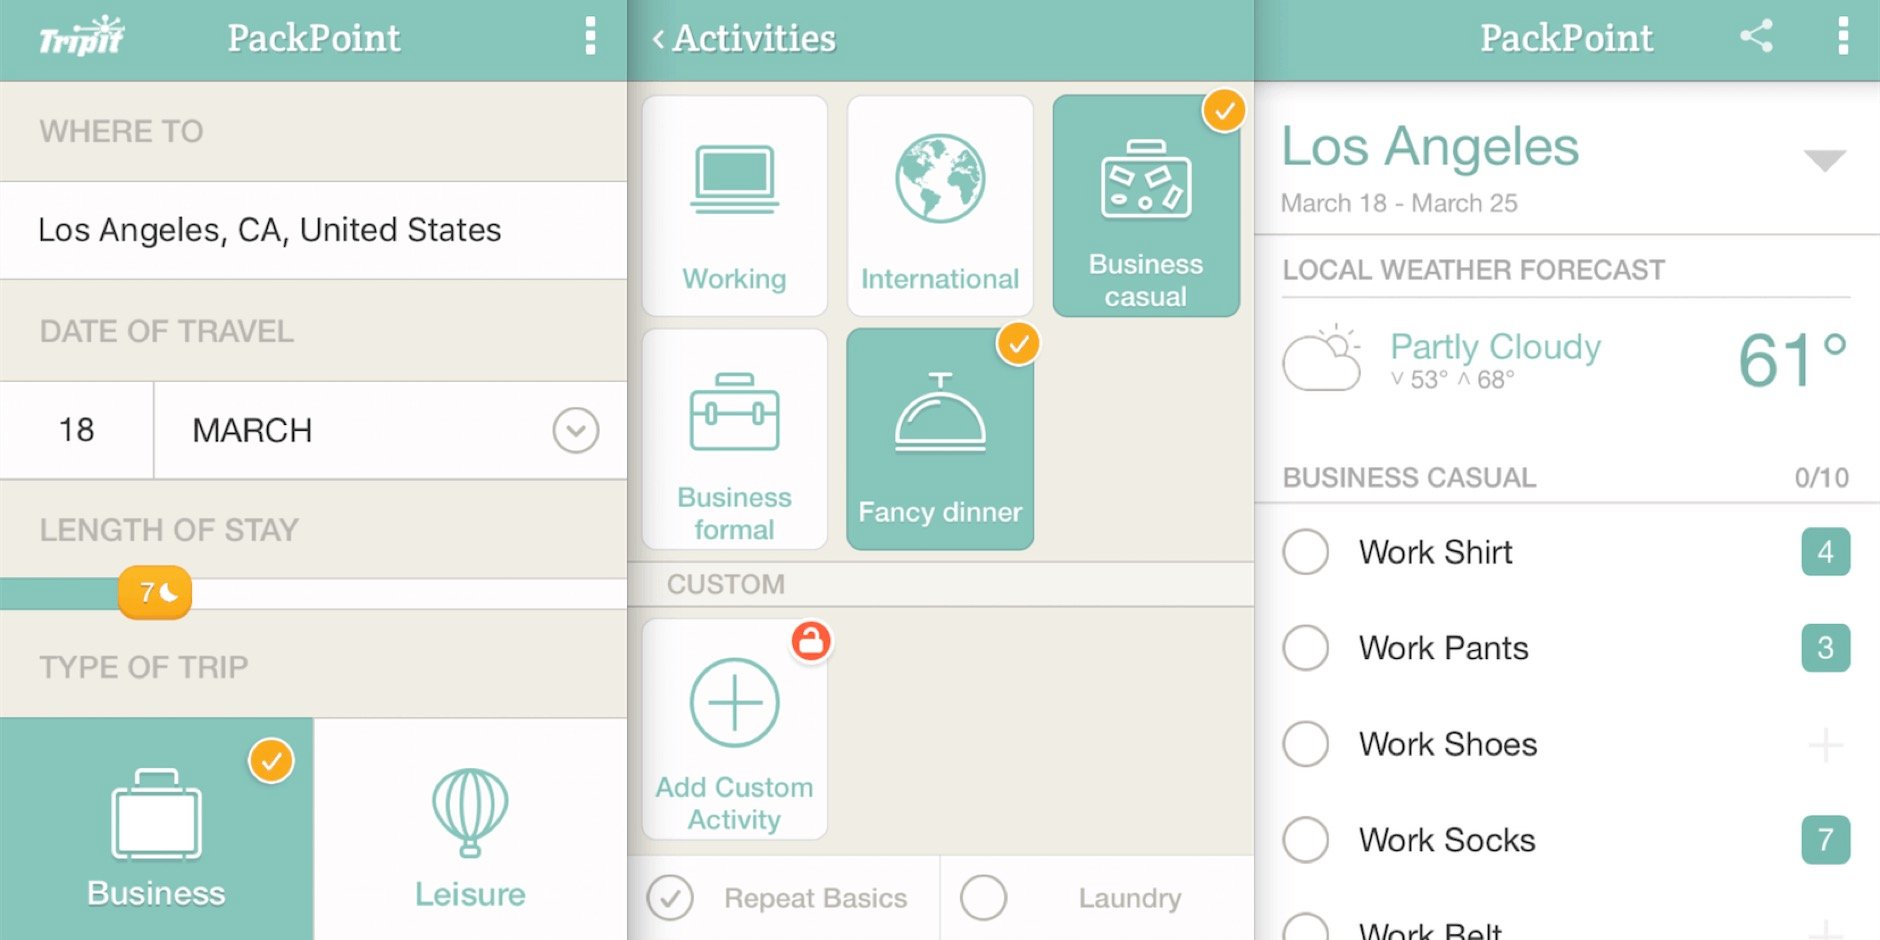Click the length of stay slider handle
This screenshot has width=1880, height=940.
click(x=155, y=593)
